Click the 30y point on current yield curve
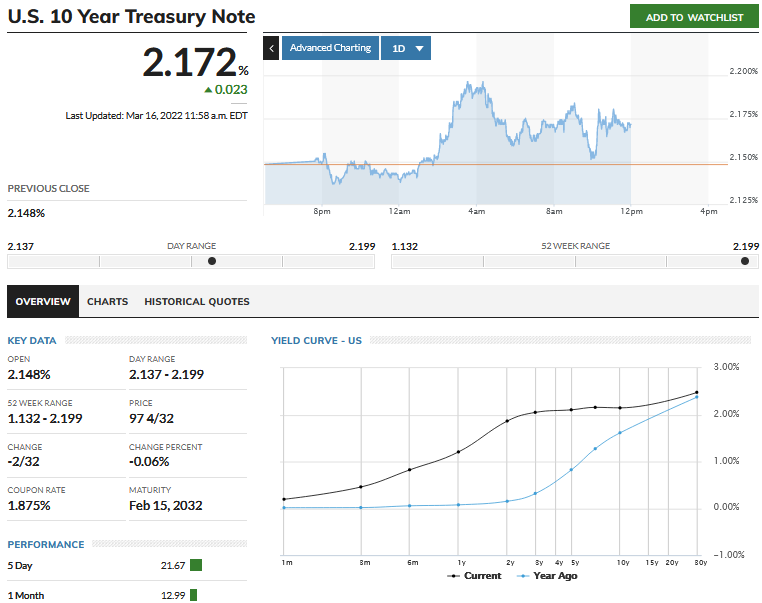Screen dimensions: 762x603 tap(697, 392)
